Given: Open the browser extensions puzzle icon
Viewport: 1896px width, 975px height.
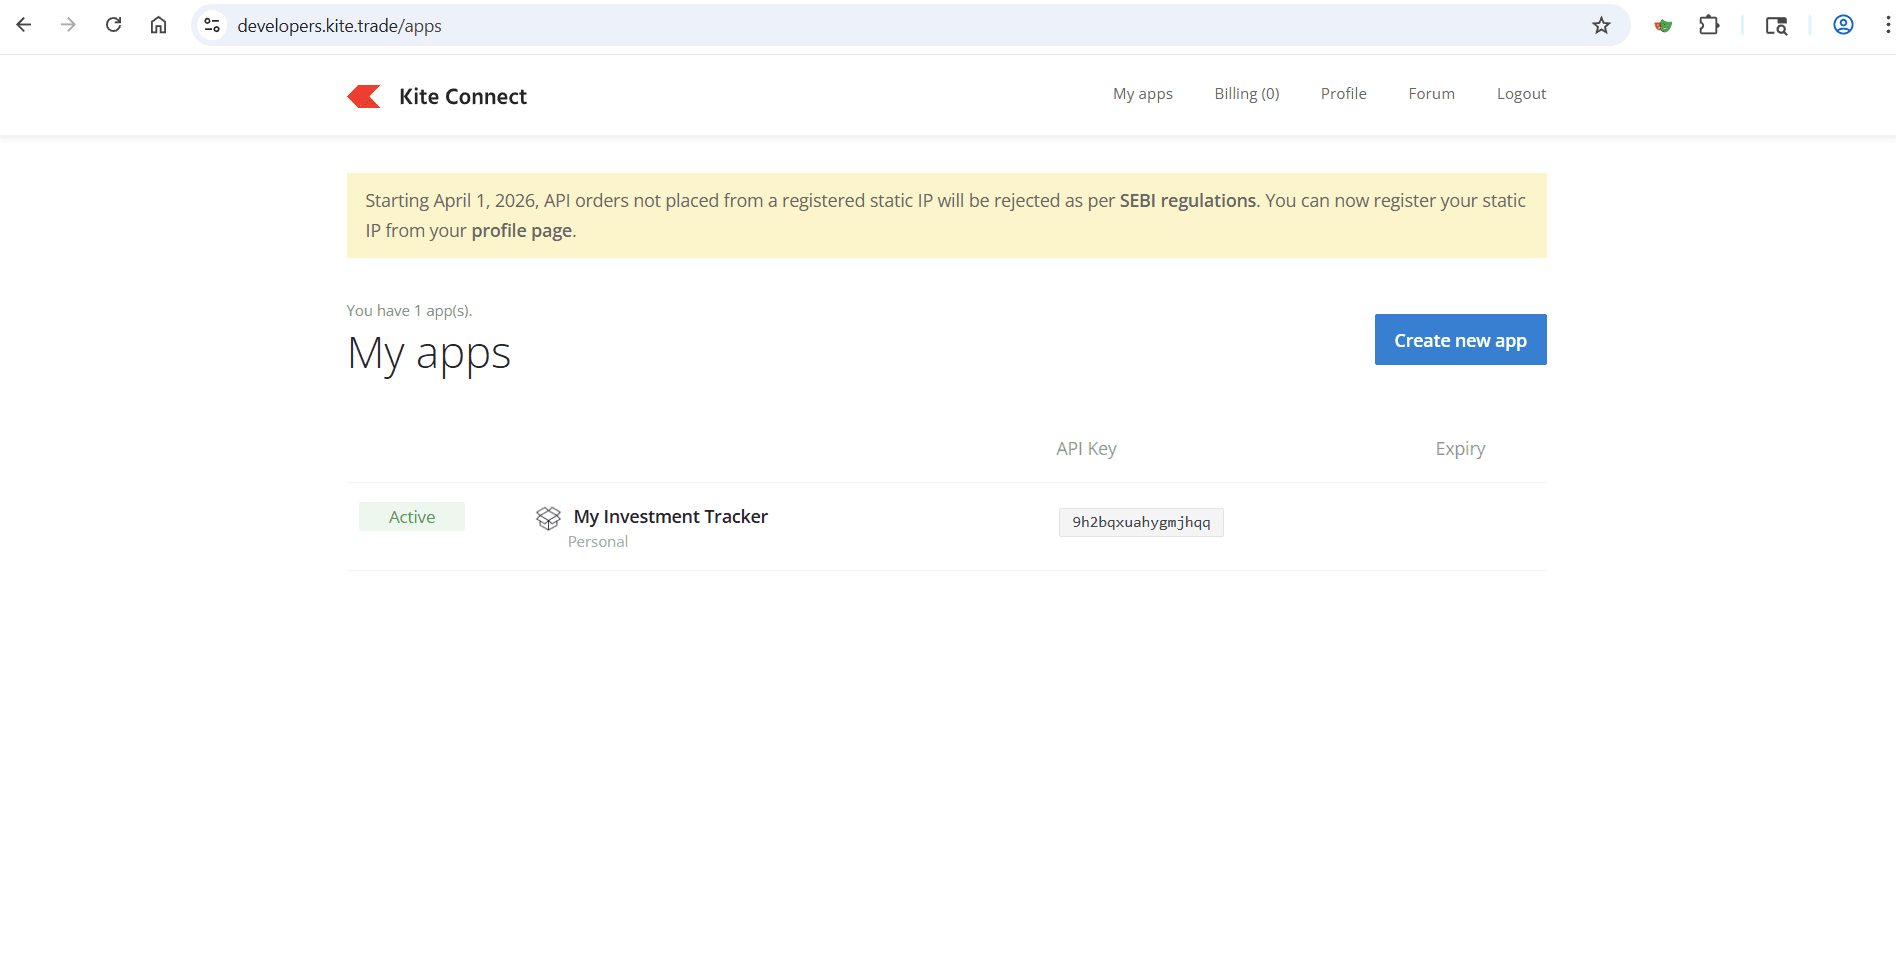Looking at the screenshot, I should point(1709,26).
